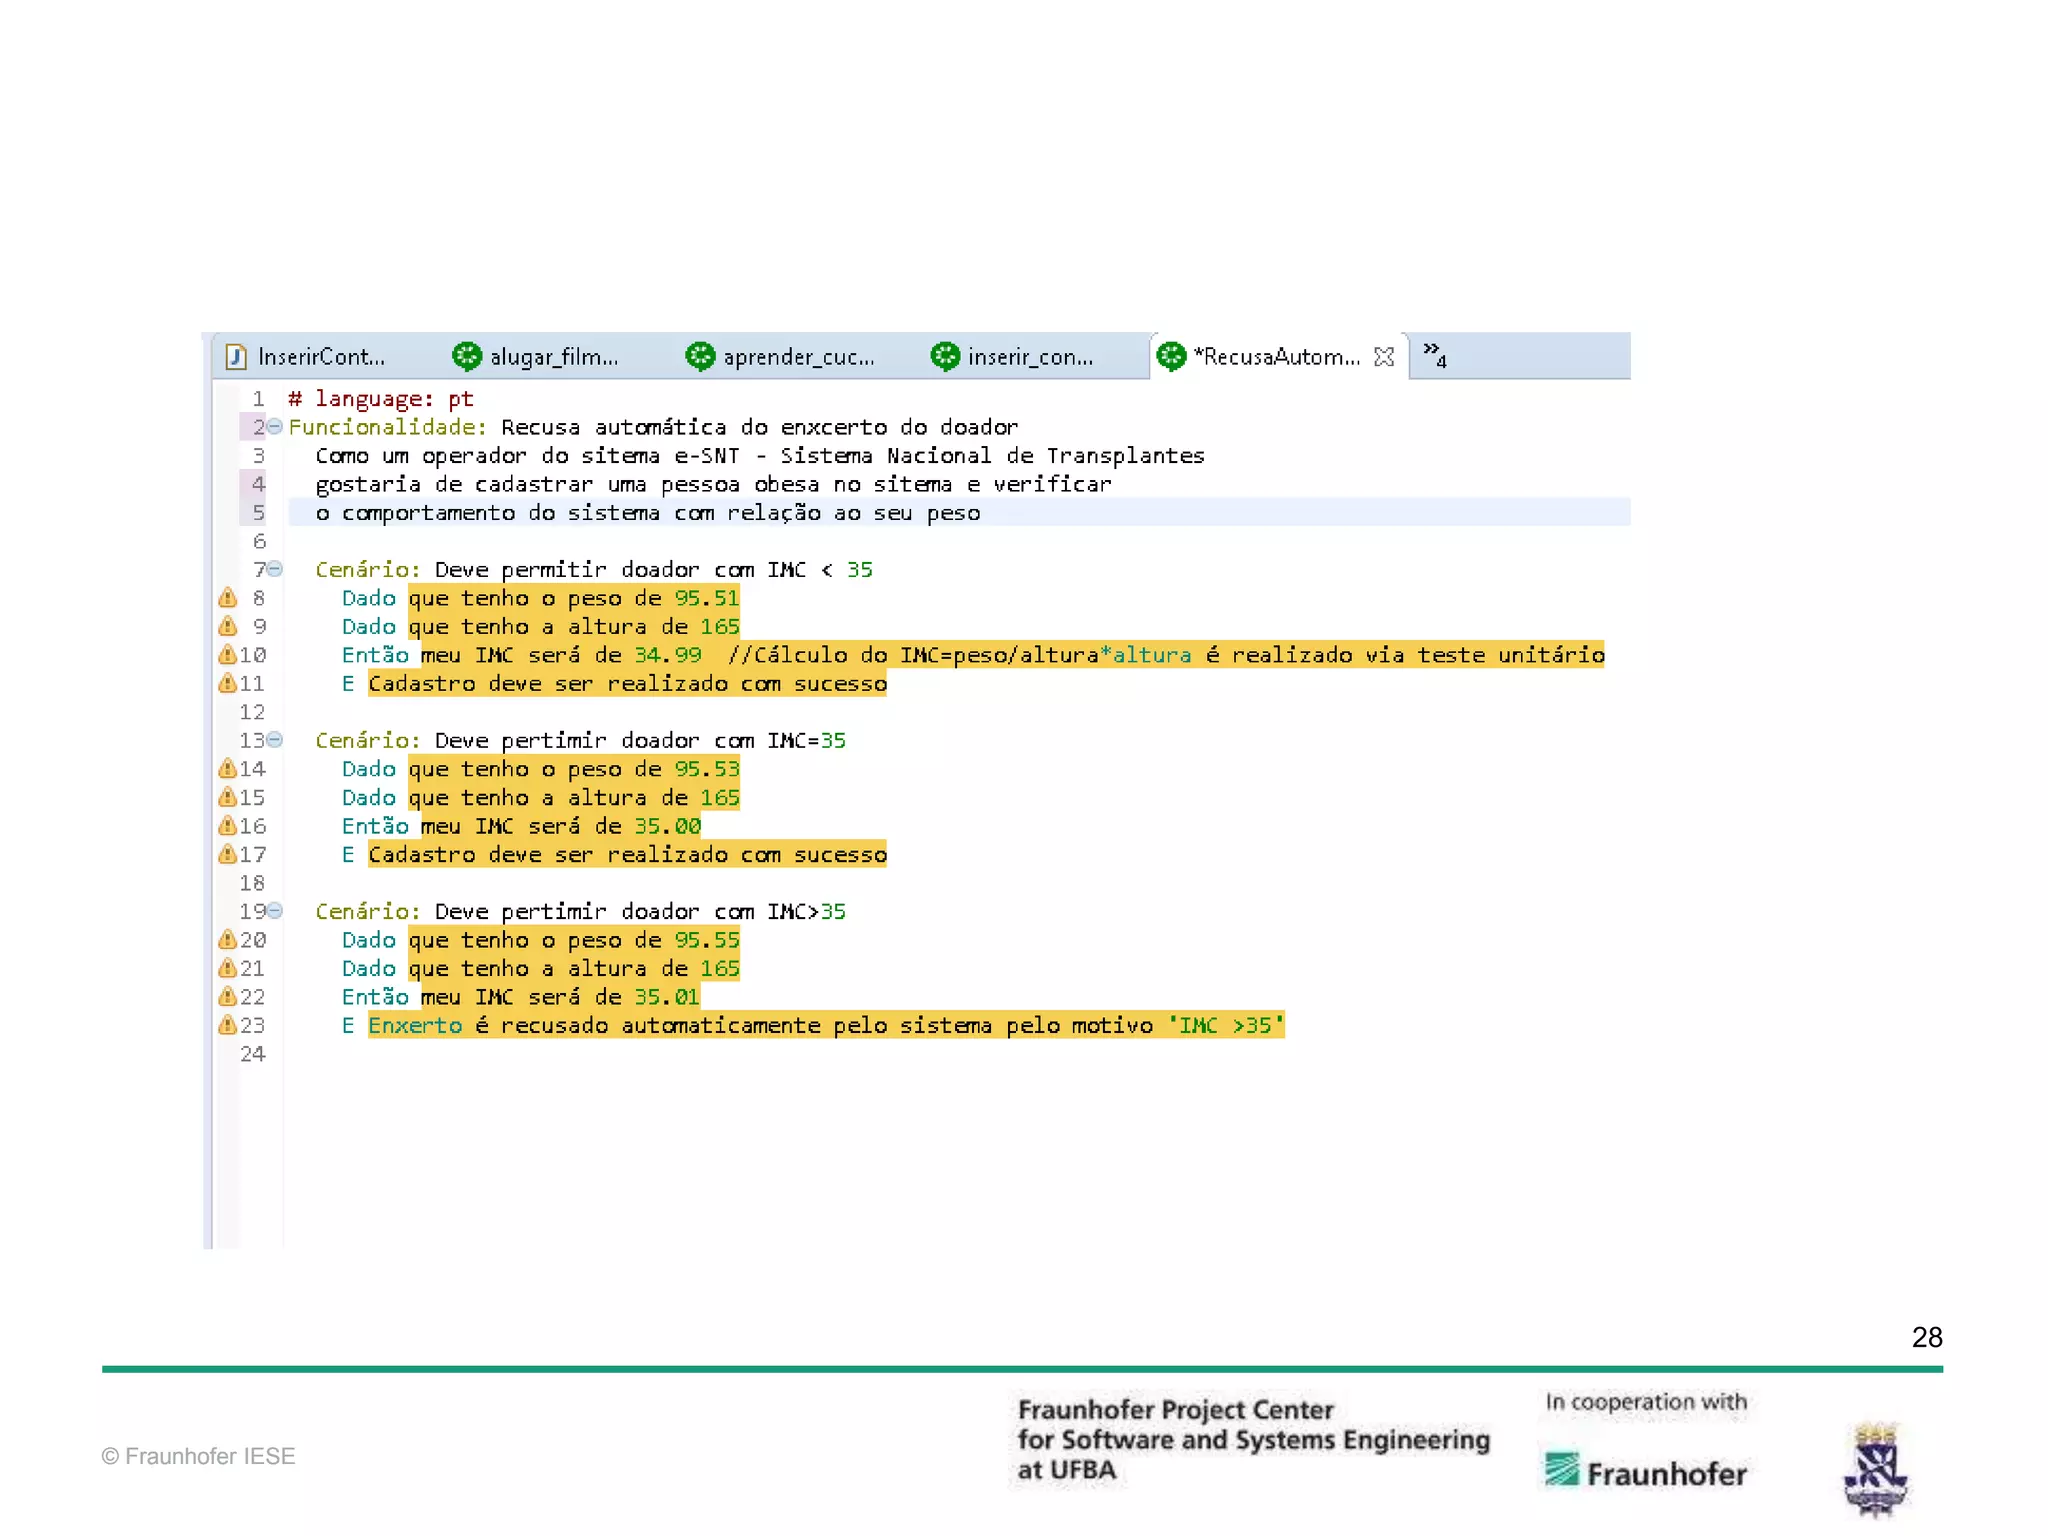Switch to the alugar_film tab
The image size is (2048, 1536).
pos(553,357)
